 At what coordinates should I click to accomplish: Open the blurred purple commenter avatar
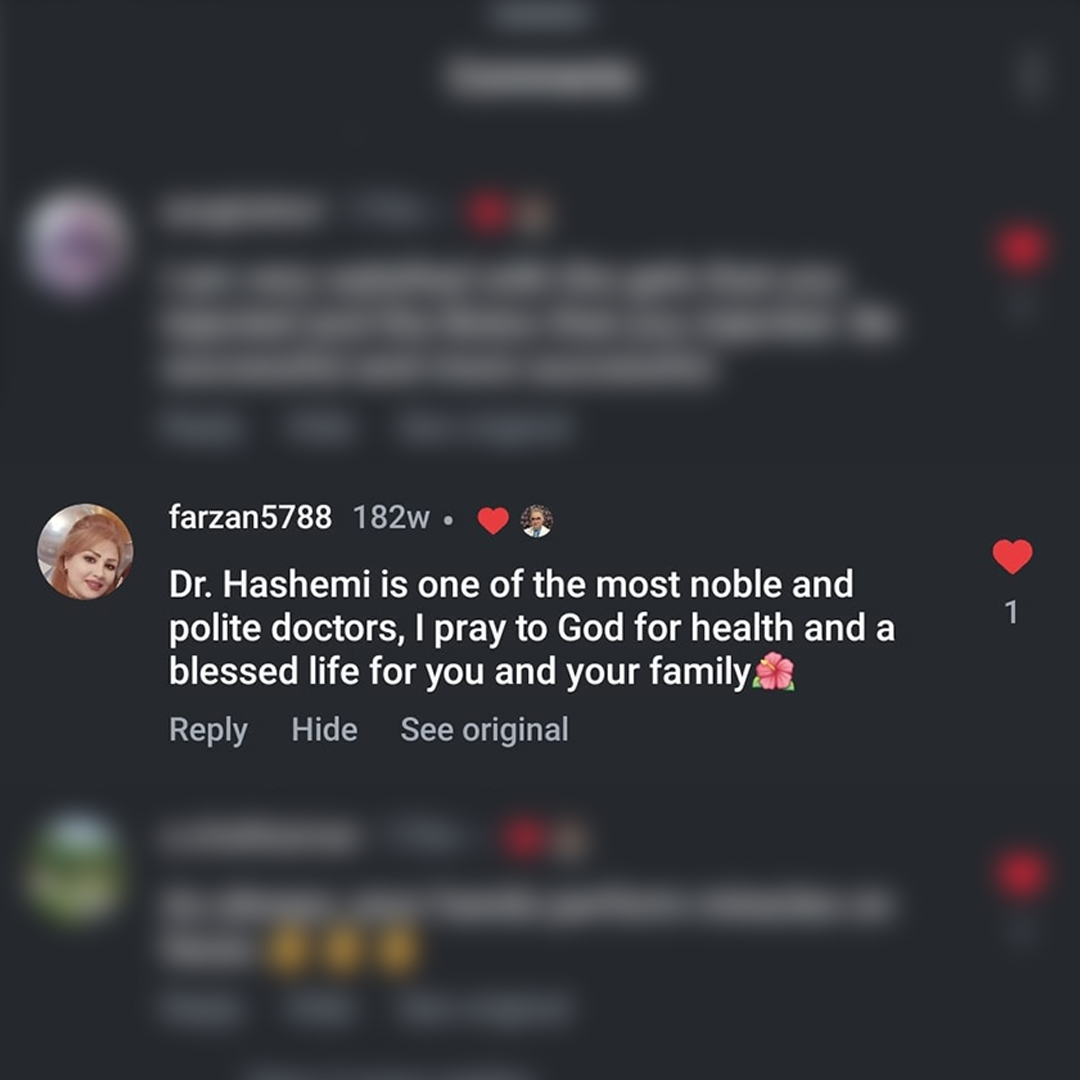coord(76,243)
